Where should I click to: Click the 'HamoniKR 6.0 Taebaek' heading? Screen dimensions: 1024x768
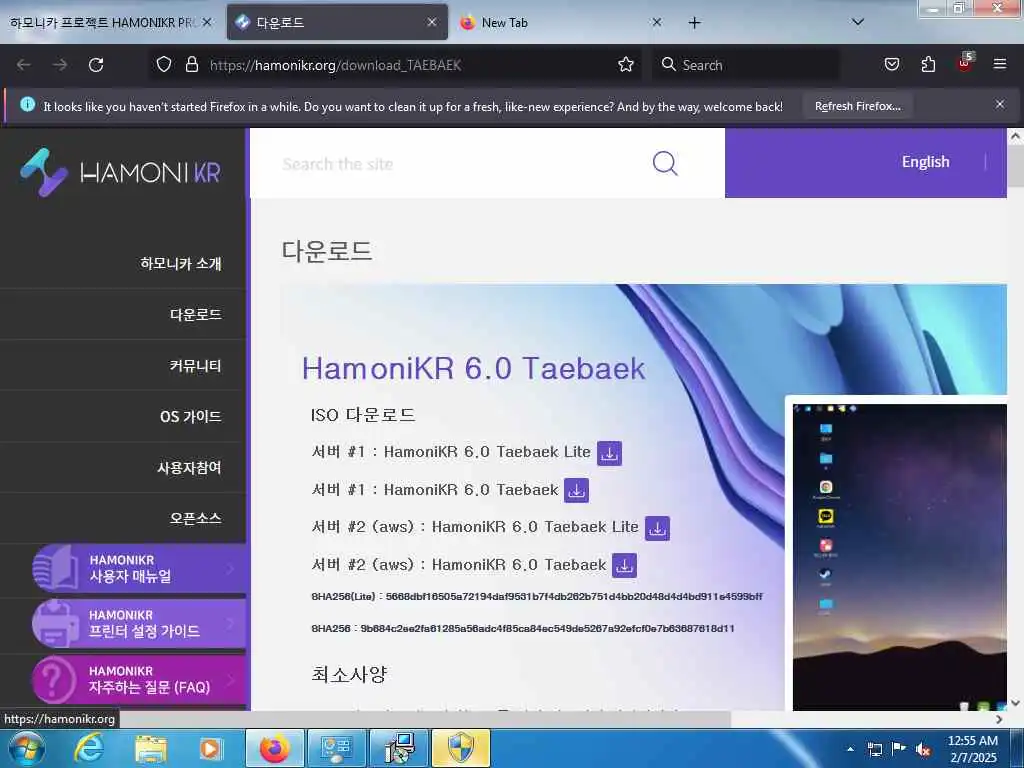pos(473,368)
